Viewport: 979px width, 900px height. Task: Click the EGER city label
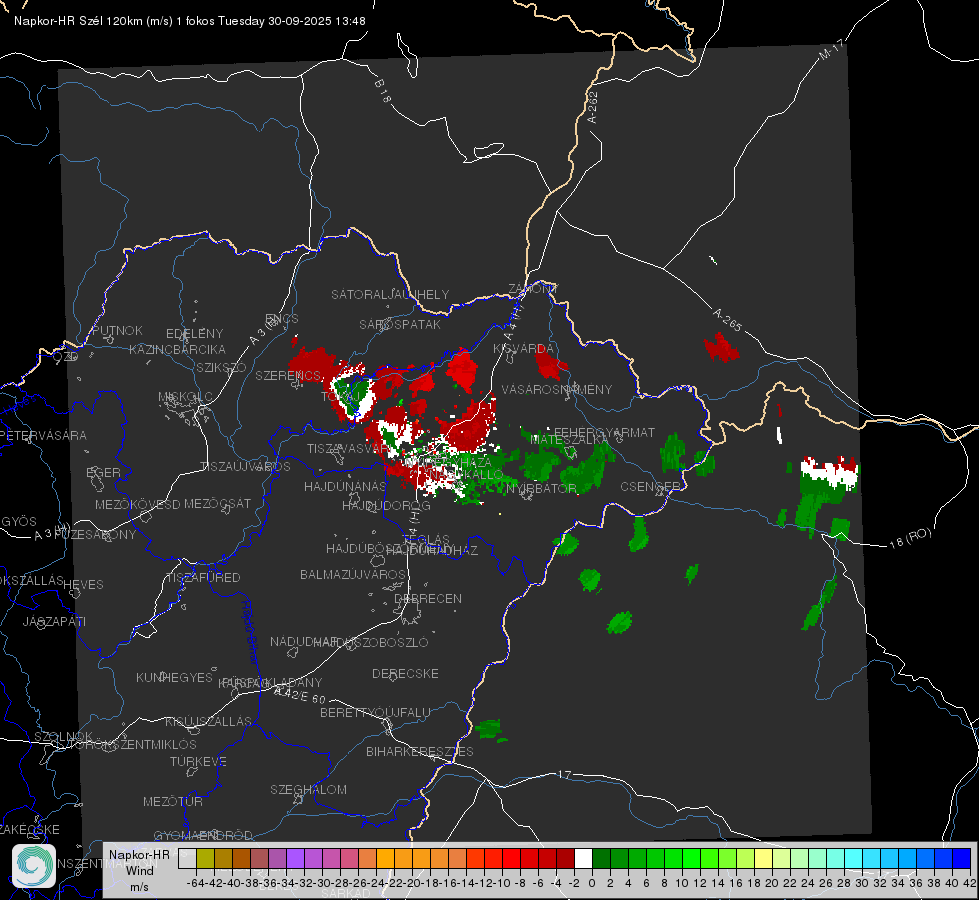[104, 472]
